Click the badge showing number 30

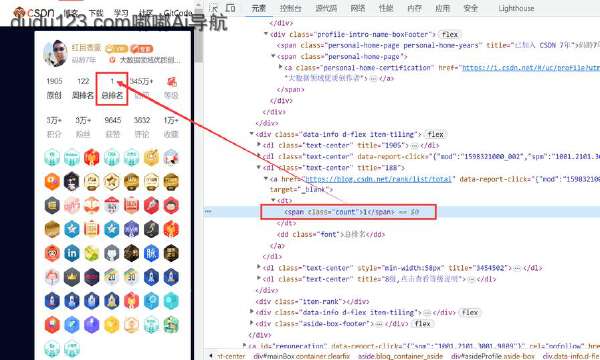[131, 277]
